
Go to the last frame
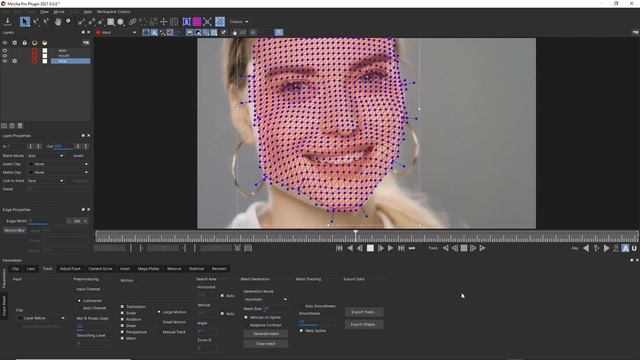401,248
